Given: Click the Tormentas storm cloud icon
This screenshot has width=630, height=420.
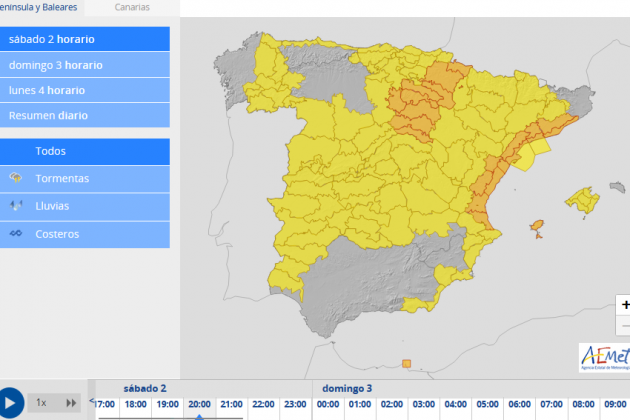Looking at the screenshot, I should [15, 178].
